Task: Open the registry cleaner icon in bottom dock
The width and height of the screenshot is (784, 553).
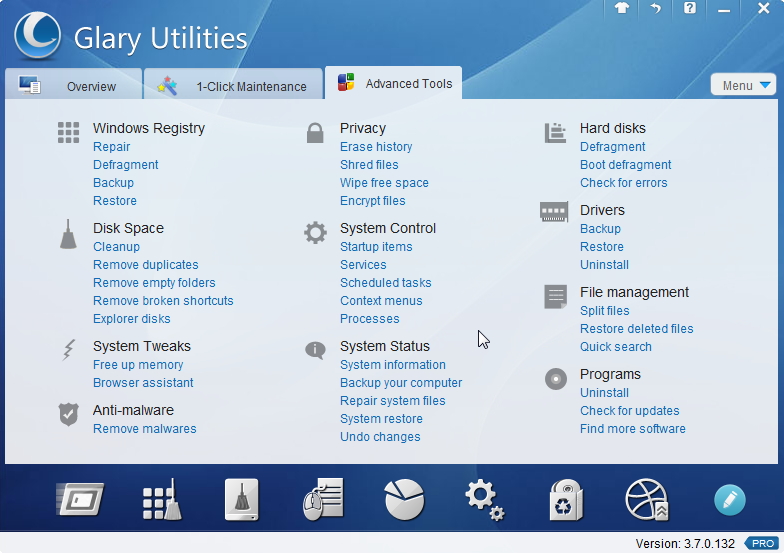Action: [162, 500]
